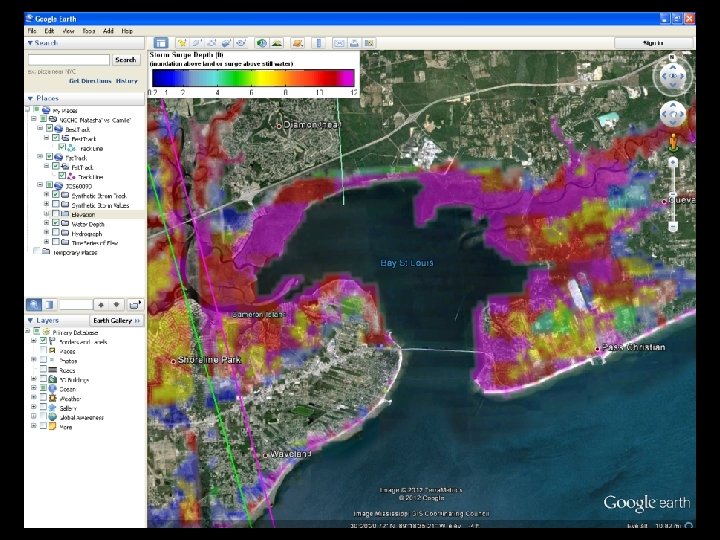Screen dimensions: 720x540
Task: Click the sunlight landscape toolbar icon
Action: click(x=276, y=43)
